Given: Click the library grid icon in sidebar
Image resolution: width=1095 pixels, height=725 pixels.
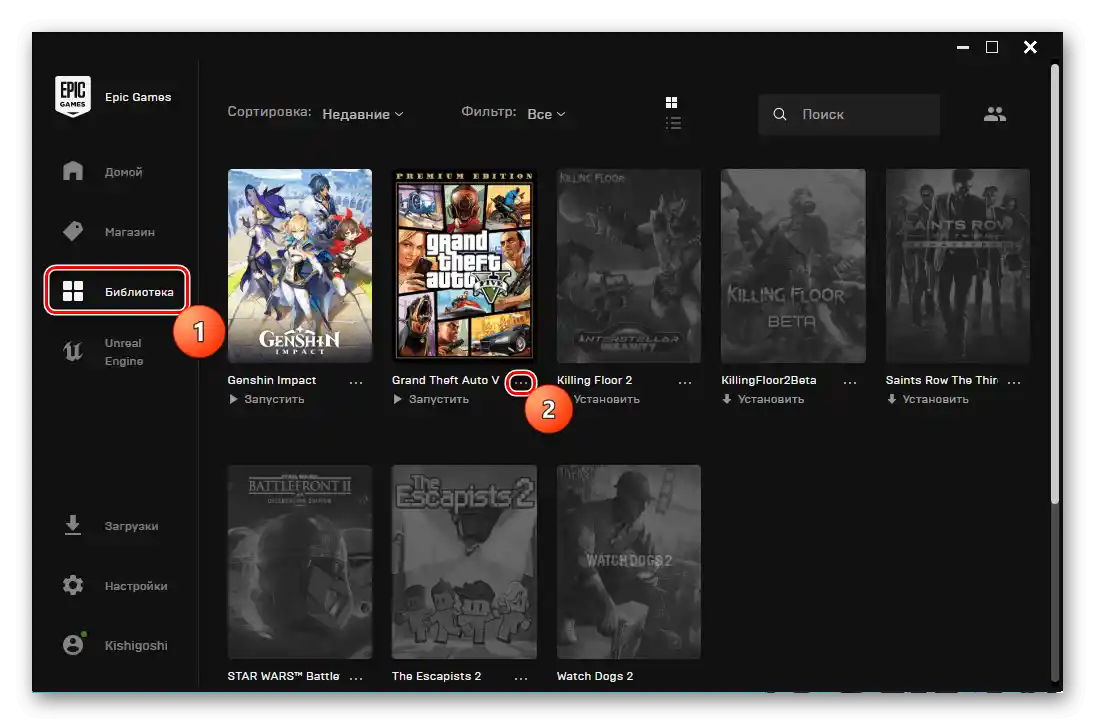Looking at the screenshot, I should (x=73, y=291).
